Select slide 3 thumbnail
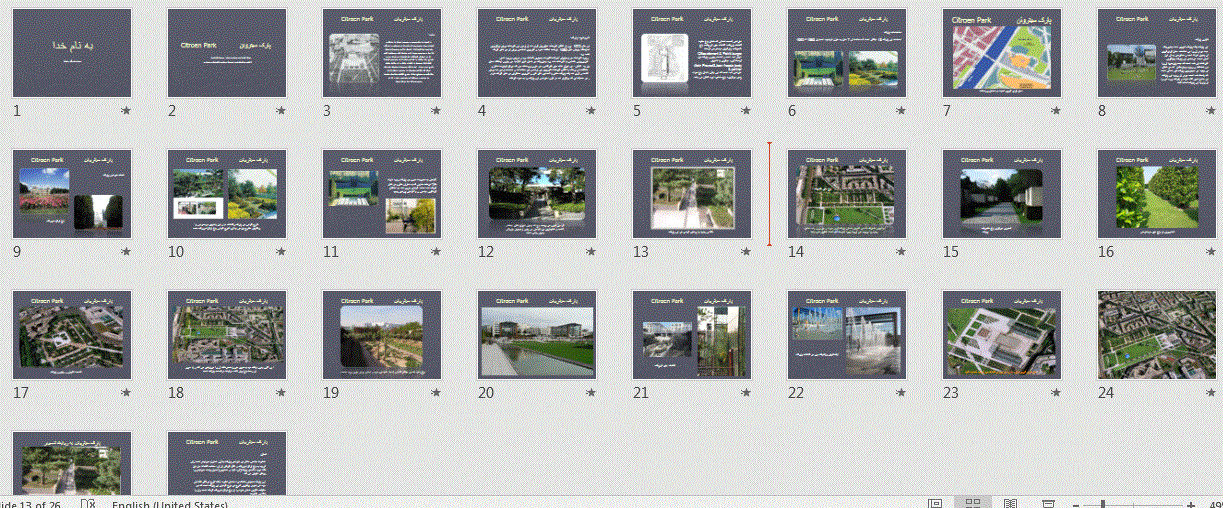Screen dimensions: 1223x508 pyautogui.click(x=382, y=53)
